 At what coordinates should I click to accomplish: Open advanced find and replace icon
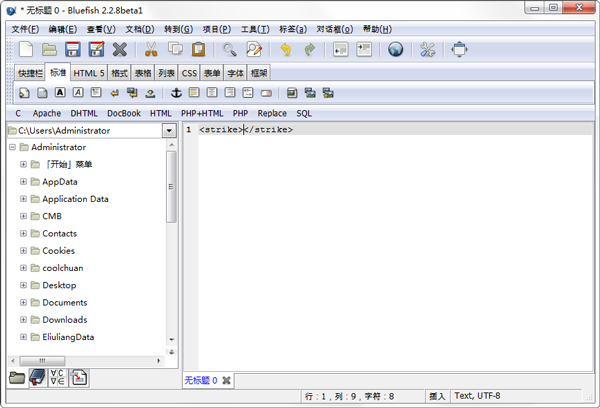pyautogui.click(x=254, y=49)
